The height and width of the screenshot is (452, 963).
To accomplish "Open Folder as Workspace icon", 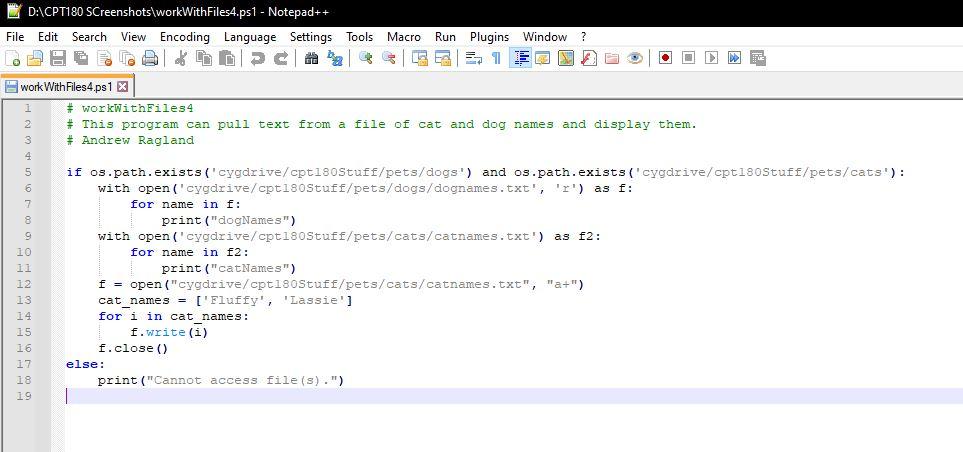I will point(612,58).
